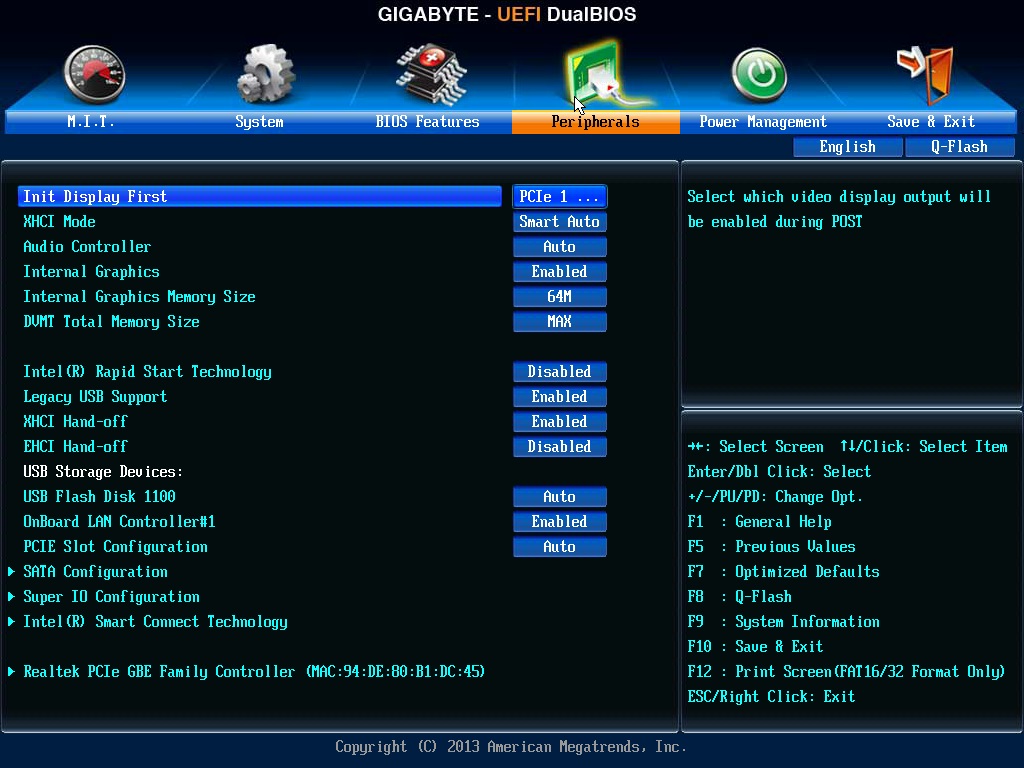Click the English language button
The width and height of the screenshot is (1024, 768).
tap(848, 147)
